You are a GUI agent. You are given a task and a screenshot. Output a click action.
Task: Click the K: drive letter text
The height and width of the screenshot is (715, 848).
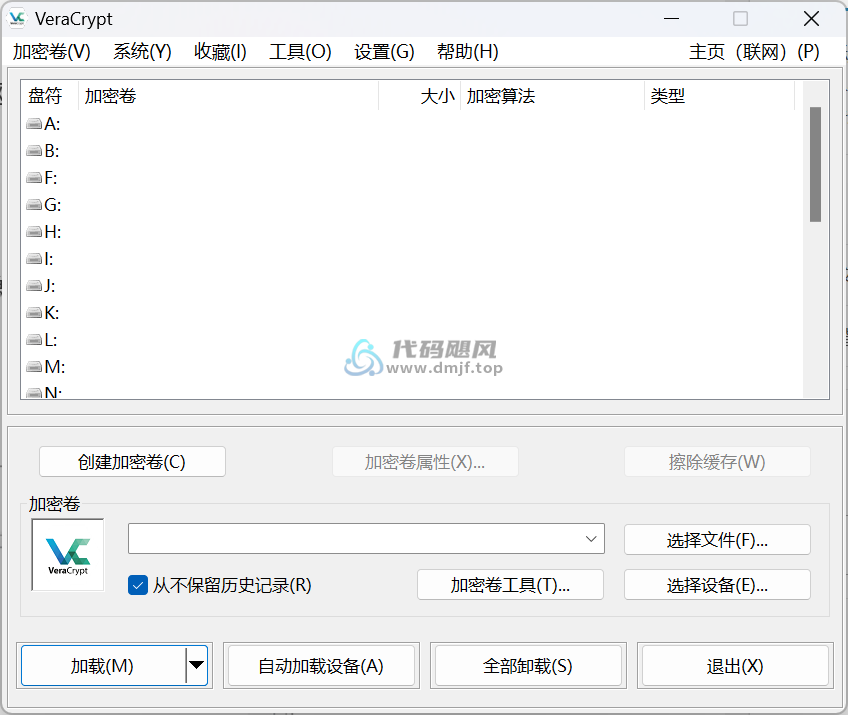click(52, 313)
